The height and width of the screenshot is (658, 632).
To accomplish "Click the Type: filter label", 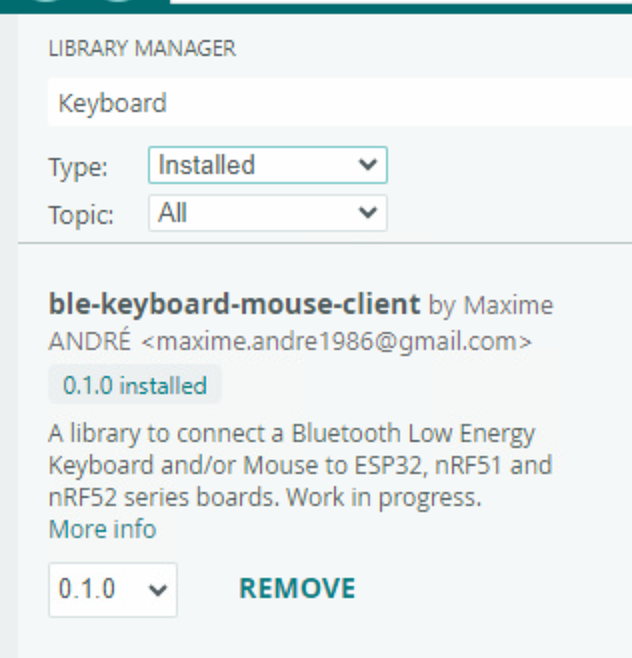I will (x=78, y=167).
